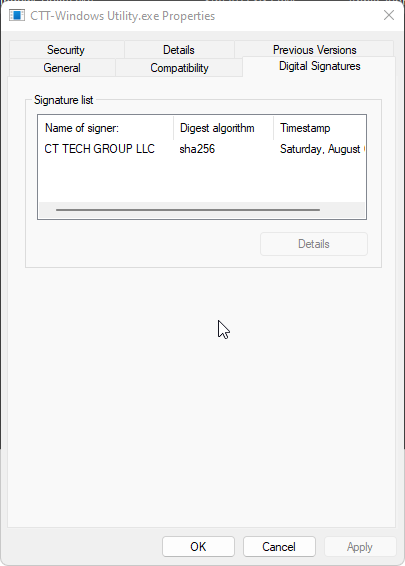This screenshot has width=405, height=566.
Task: Click the Saturday, August timestamp cell
Action: 322,149
